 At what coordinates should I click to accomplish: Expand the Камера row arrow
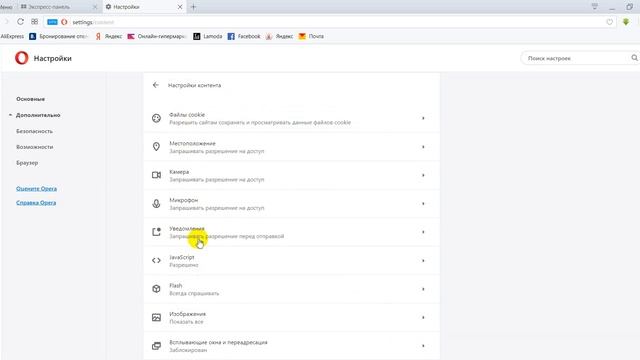tap(423, 175)
